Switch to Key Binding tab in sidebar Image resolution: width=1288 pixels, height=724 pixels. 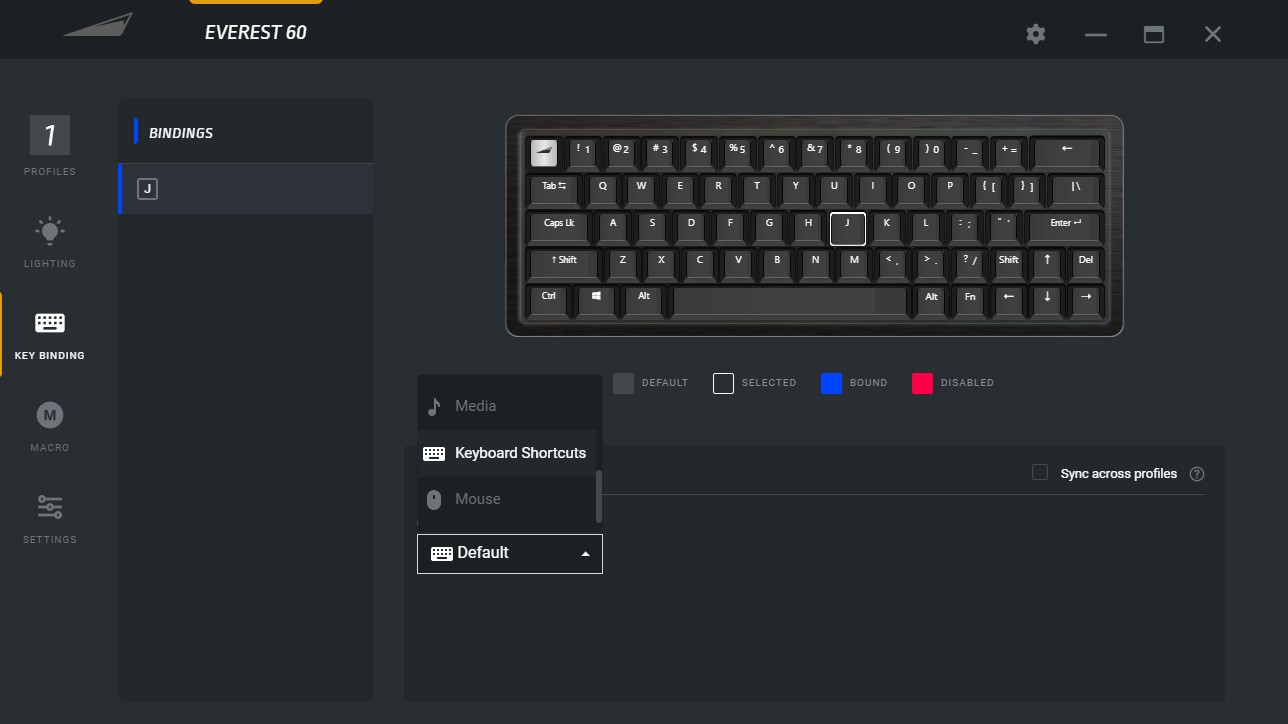(x=49, y=335)
